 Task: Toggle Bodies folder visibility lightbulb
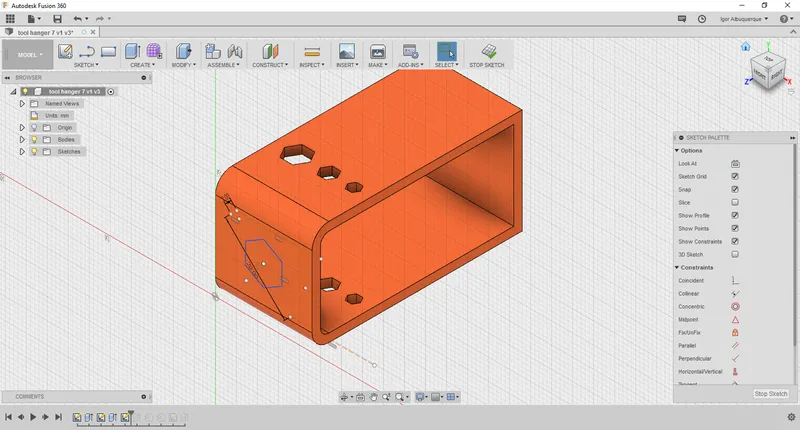click(x=34, y=140)
